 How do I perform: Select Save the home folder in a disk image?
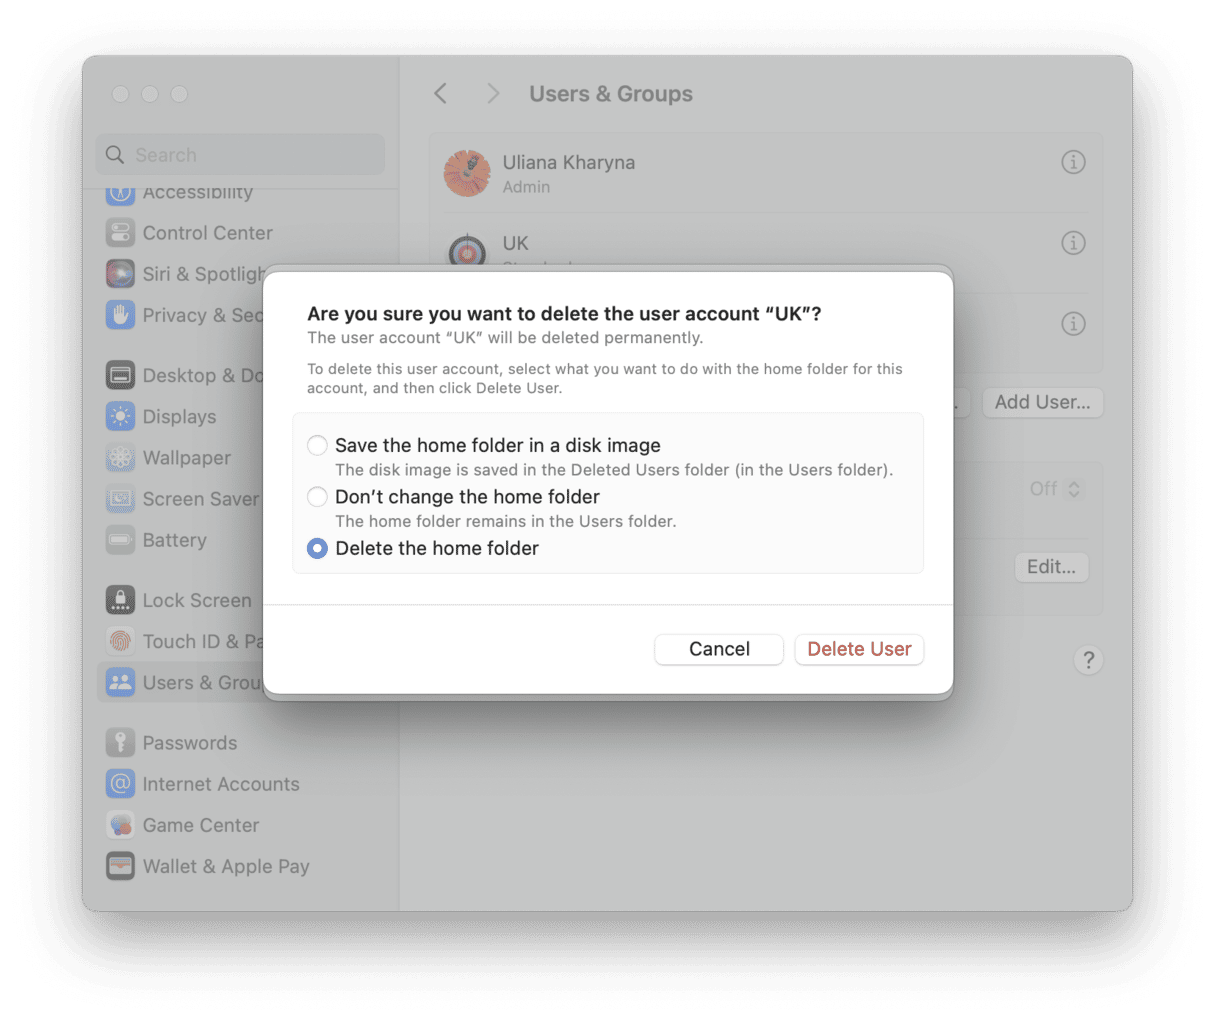tap(317, 445)
